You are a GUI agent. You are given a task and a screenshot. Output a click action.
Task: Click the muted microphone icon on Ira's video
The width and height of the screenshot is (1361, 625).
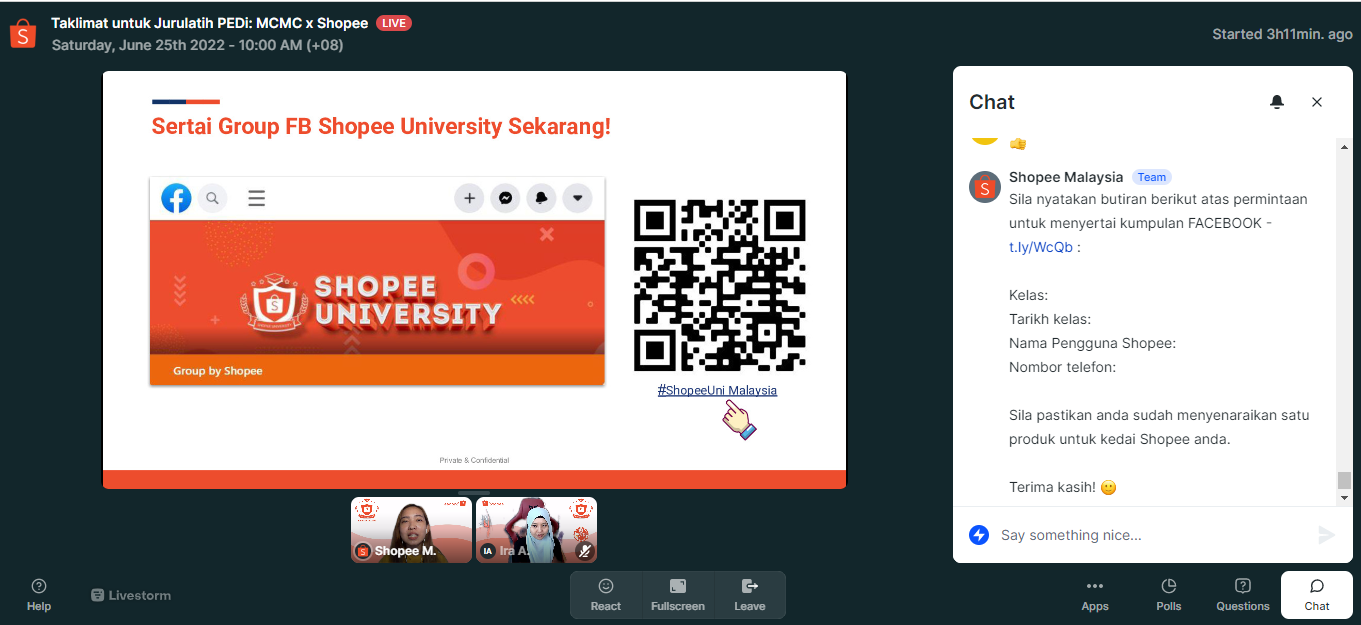585,551
